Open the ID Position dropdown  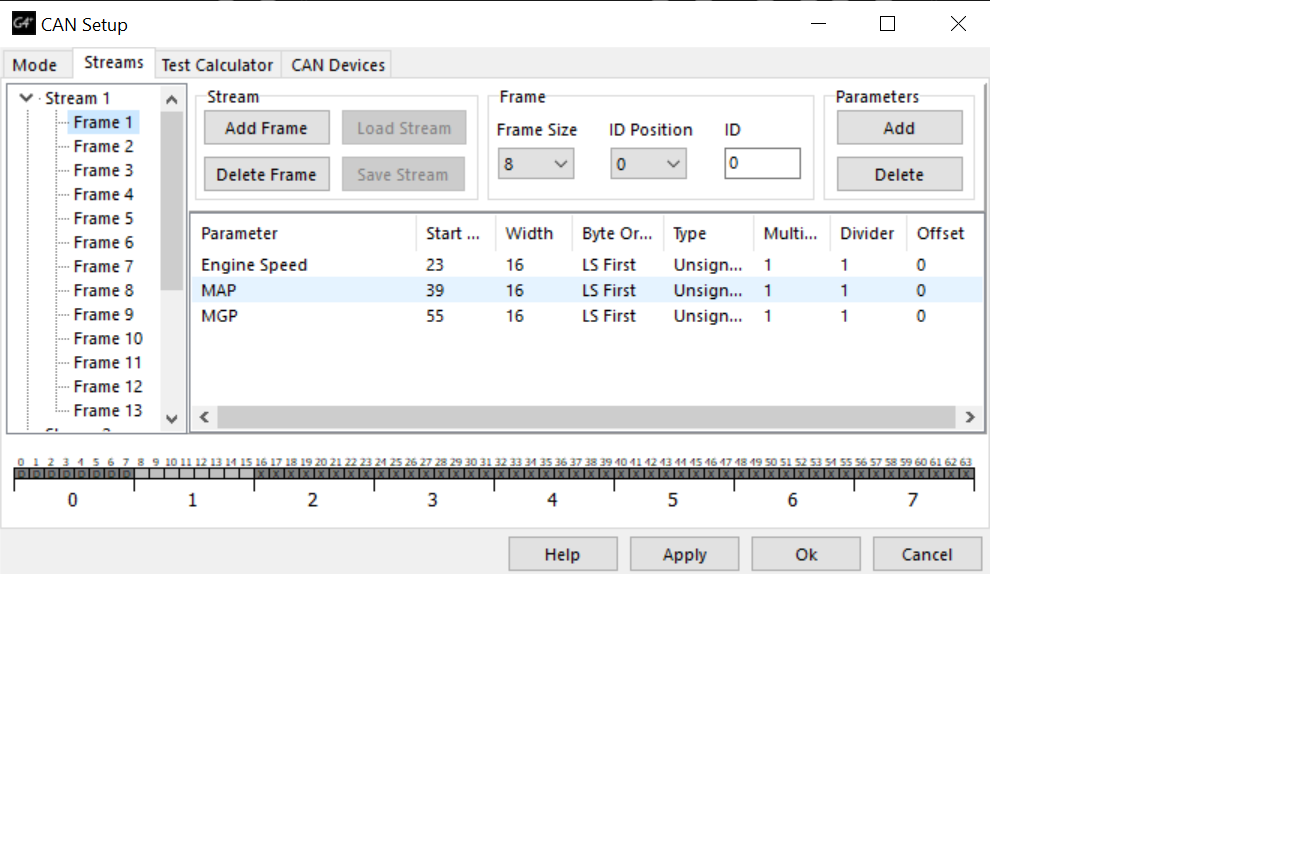648,163
